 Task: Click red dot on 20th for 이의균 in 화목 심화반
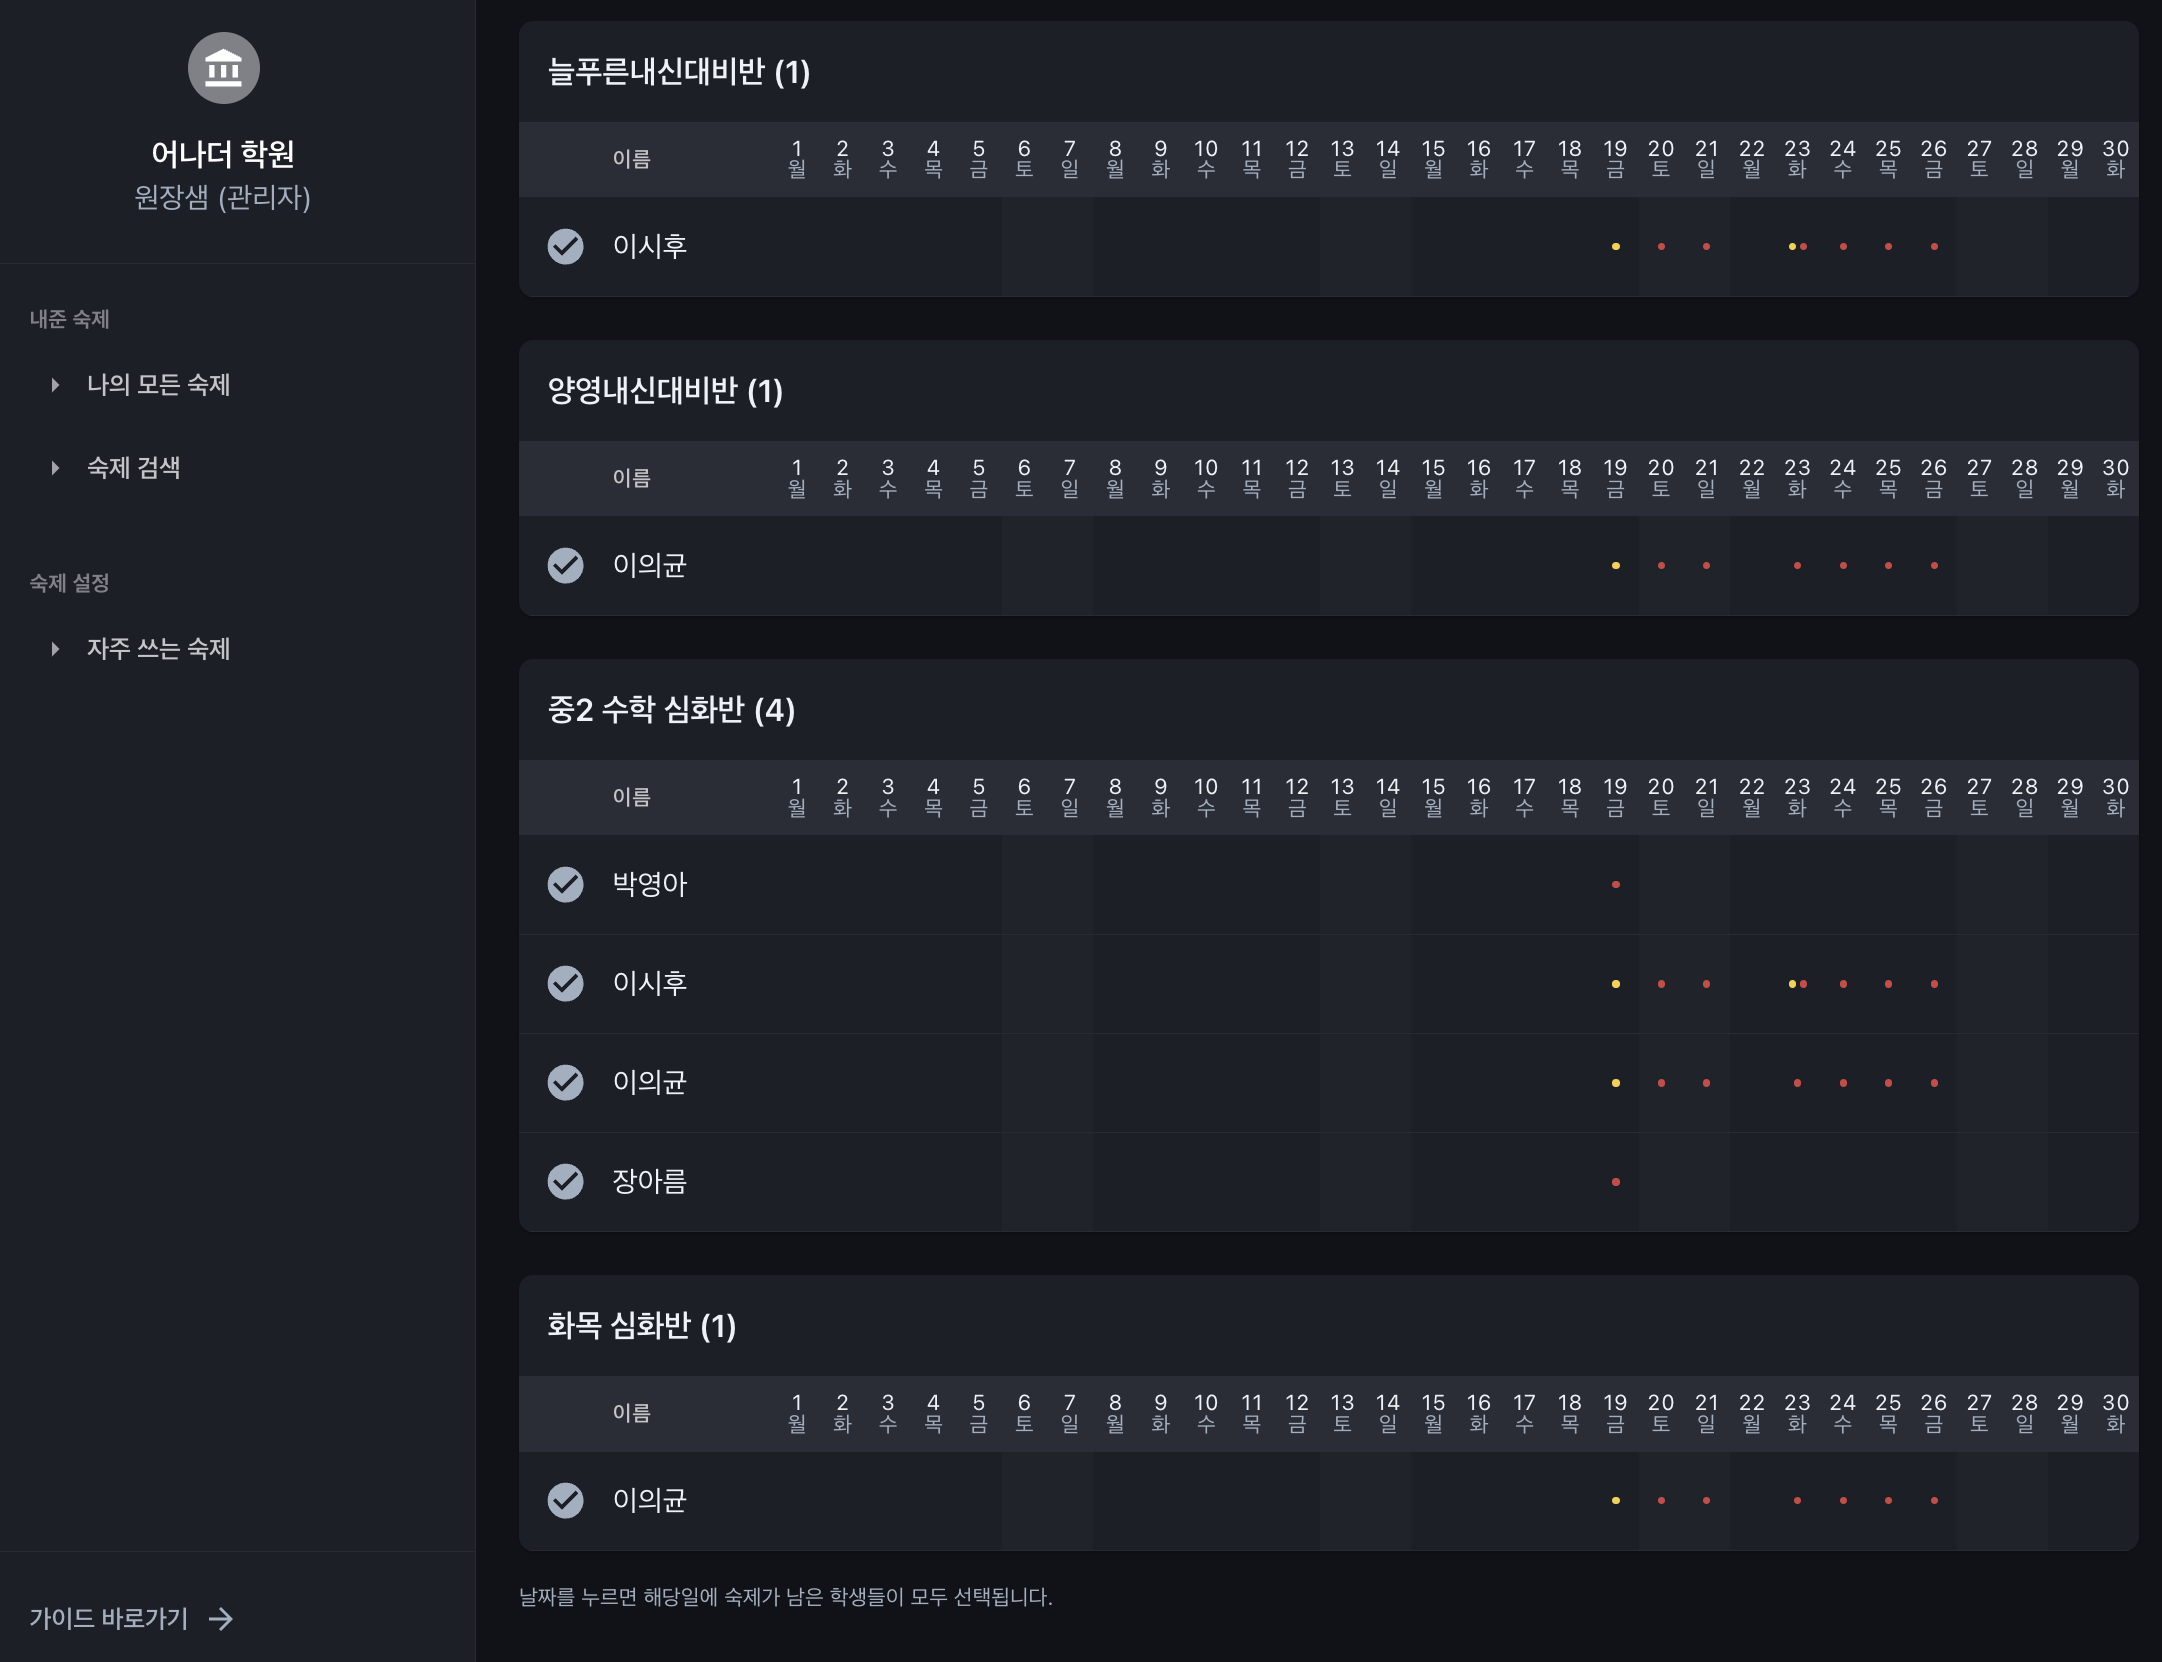(x=1661, y=1500)
